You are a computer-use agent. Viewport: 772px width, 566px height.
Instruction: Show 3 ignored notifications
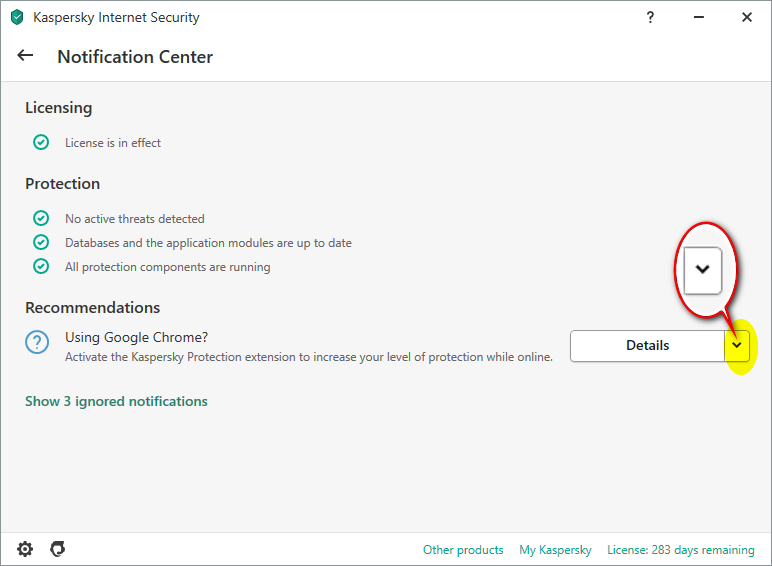(x=116, y=402)
